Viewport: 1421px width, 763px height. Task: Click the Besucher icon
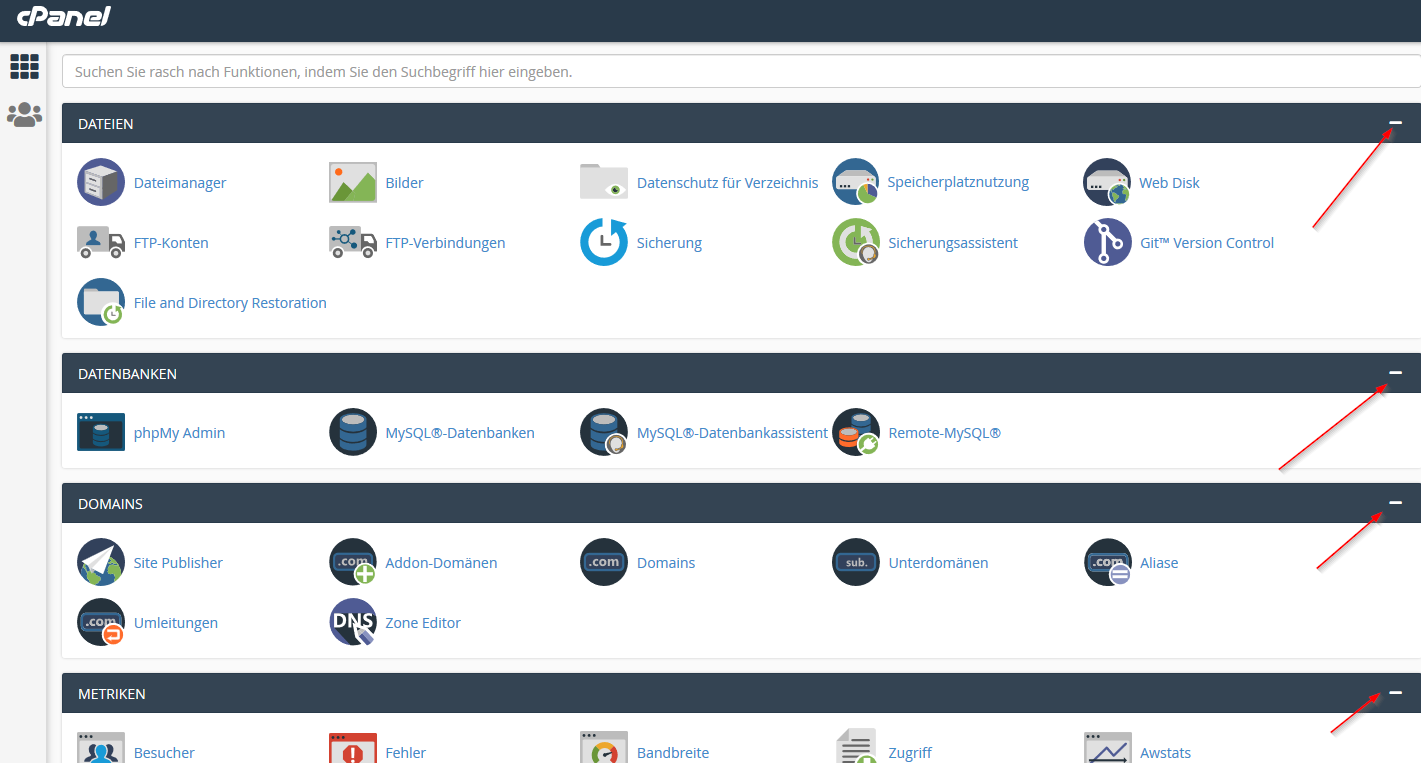(x=101, y=748)
